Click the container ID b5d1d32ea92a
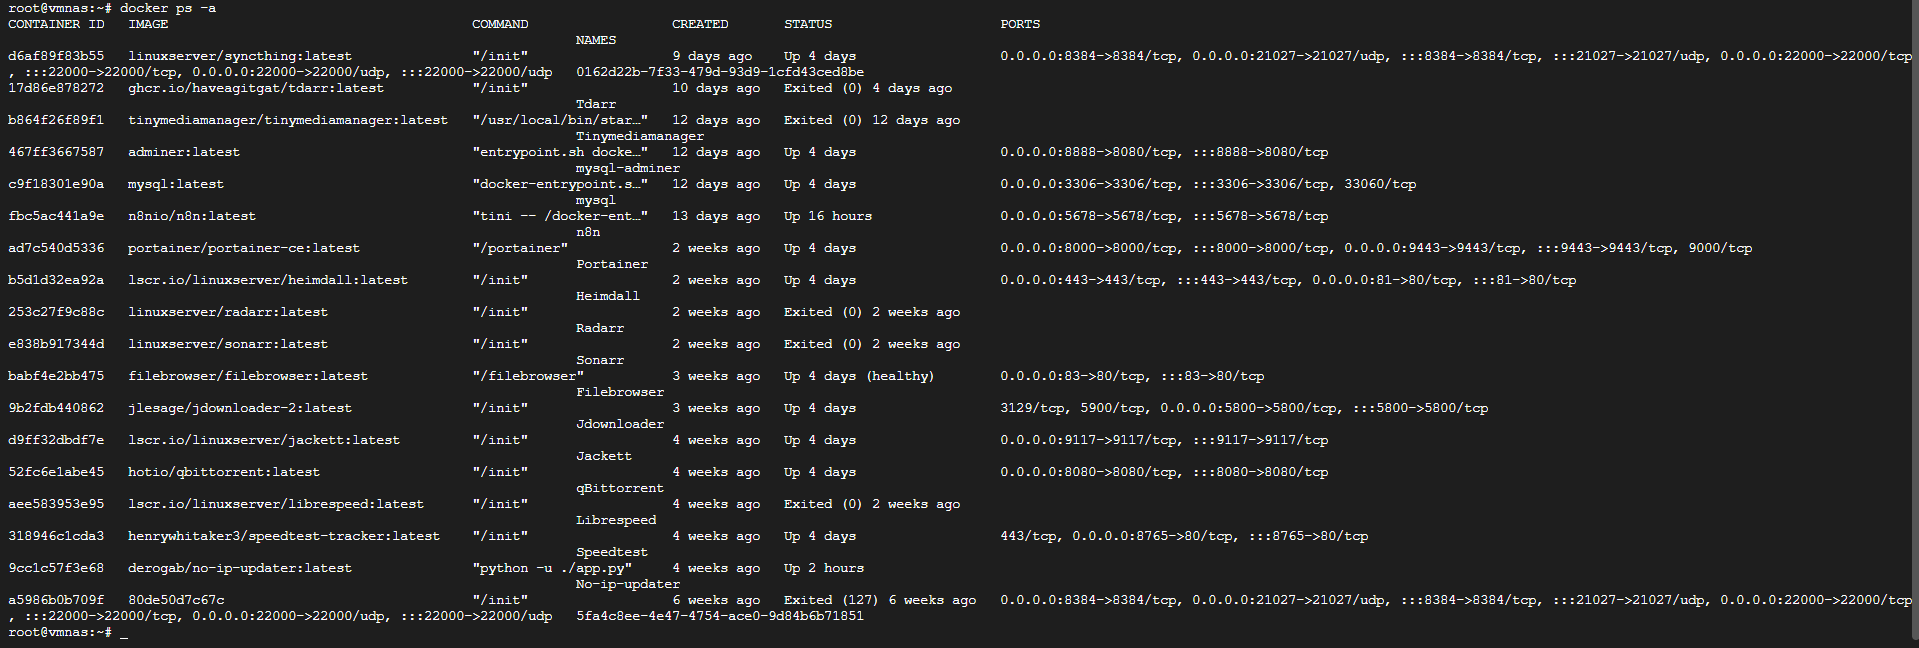 [x=56, y=280]
